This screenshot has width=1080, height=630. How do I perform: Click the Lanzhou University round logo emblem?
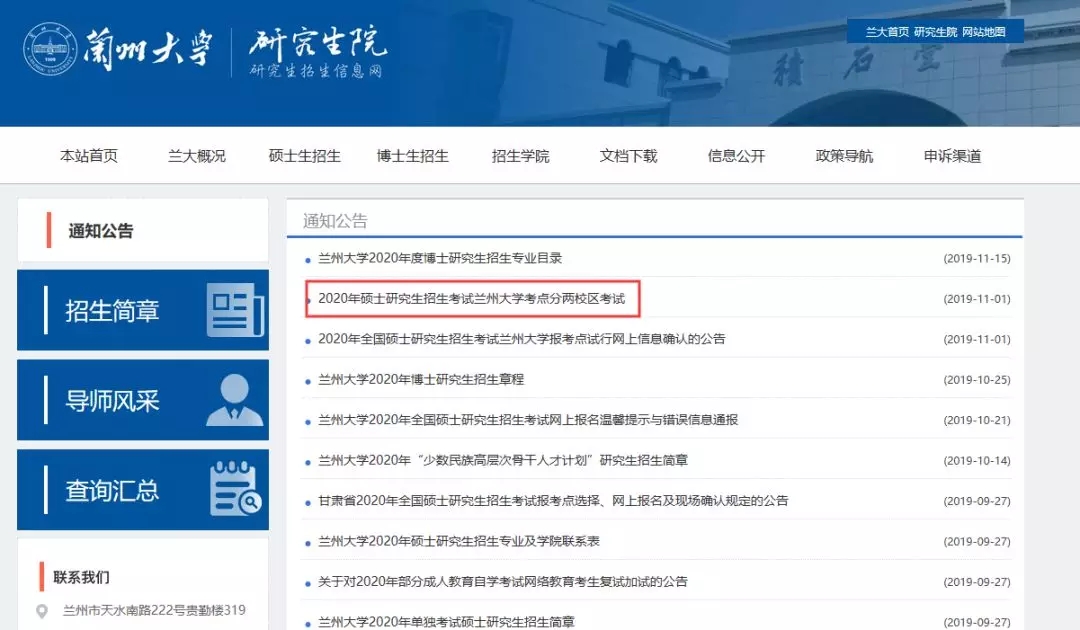50,48
